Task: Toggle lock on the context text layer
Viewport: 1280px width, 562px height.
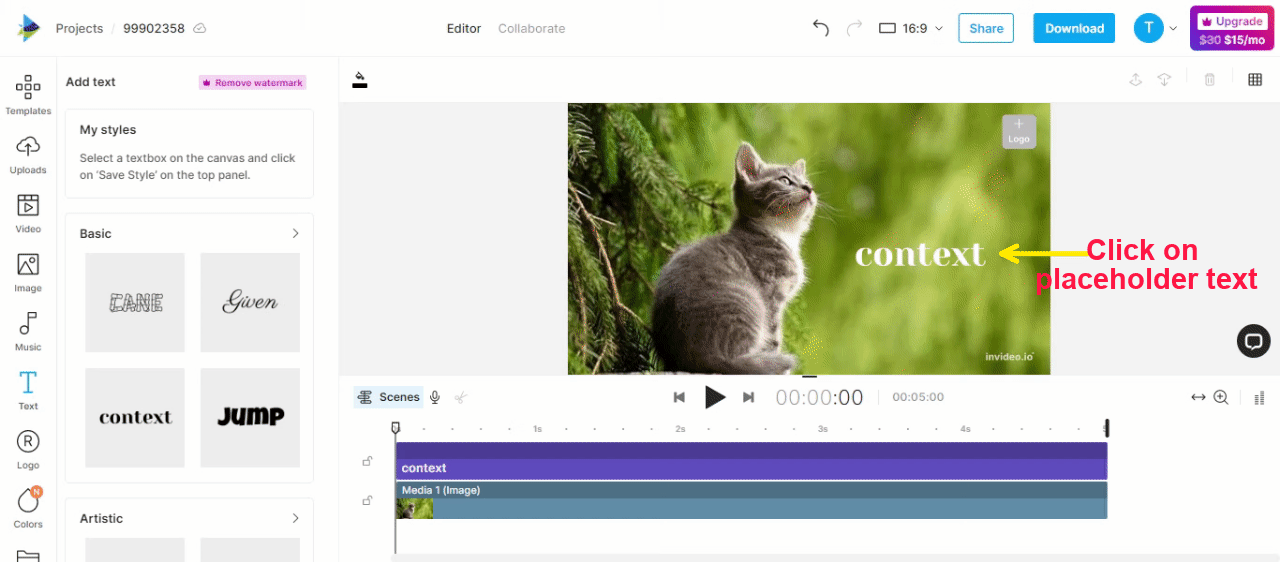Action: (x=367, y=461)
